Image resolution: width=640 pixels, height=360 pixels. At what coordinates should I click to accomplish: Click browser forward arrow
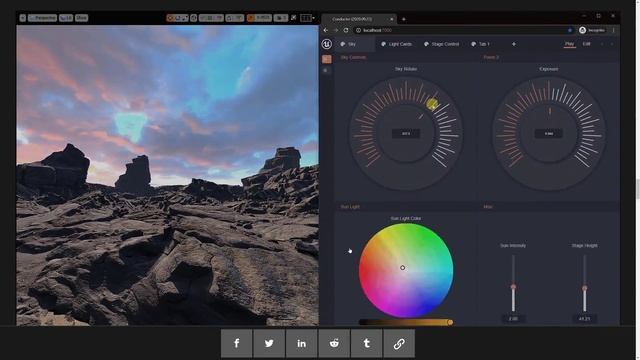coord(336,30)
